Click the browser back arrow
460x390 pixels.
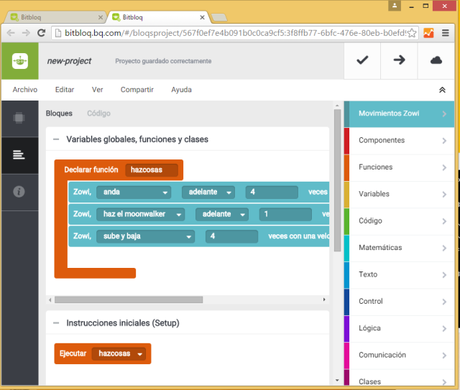[11, 33]
